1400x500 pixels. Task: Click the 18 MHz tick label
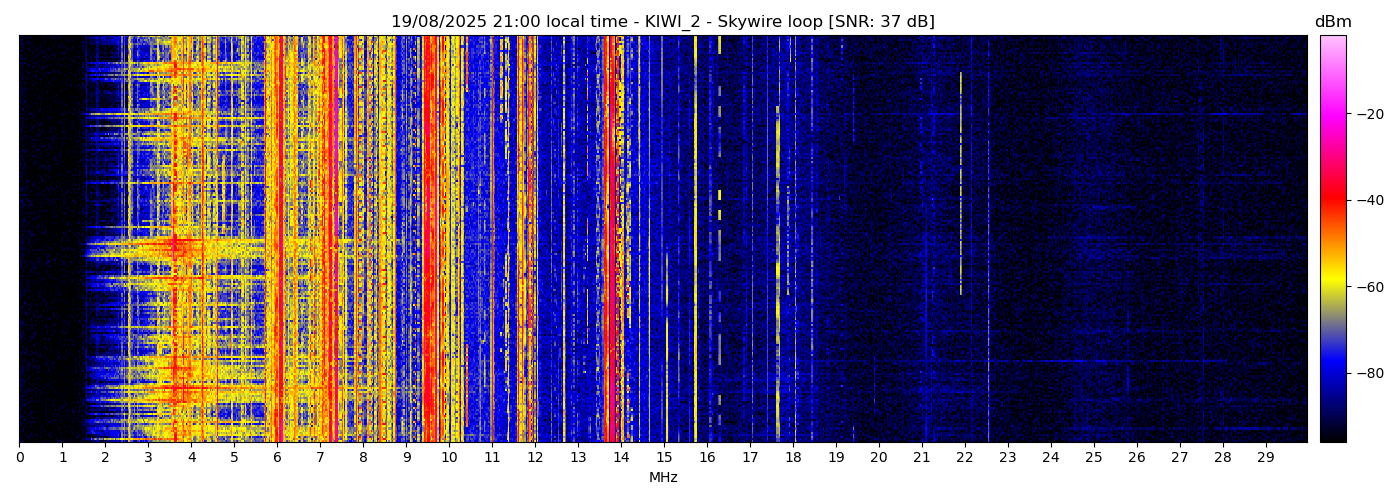[x=793, y=458]
